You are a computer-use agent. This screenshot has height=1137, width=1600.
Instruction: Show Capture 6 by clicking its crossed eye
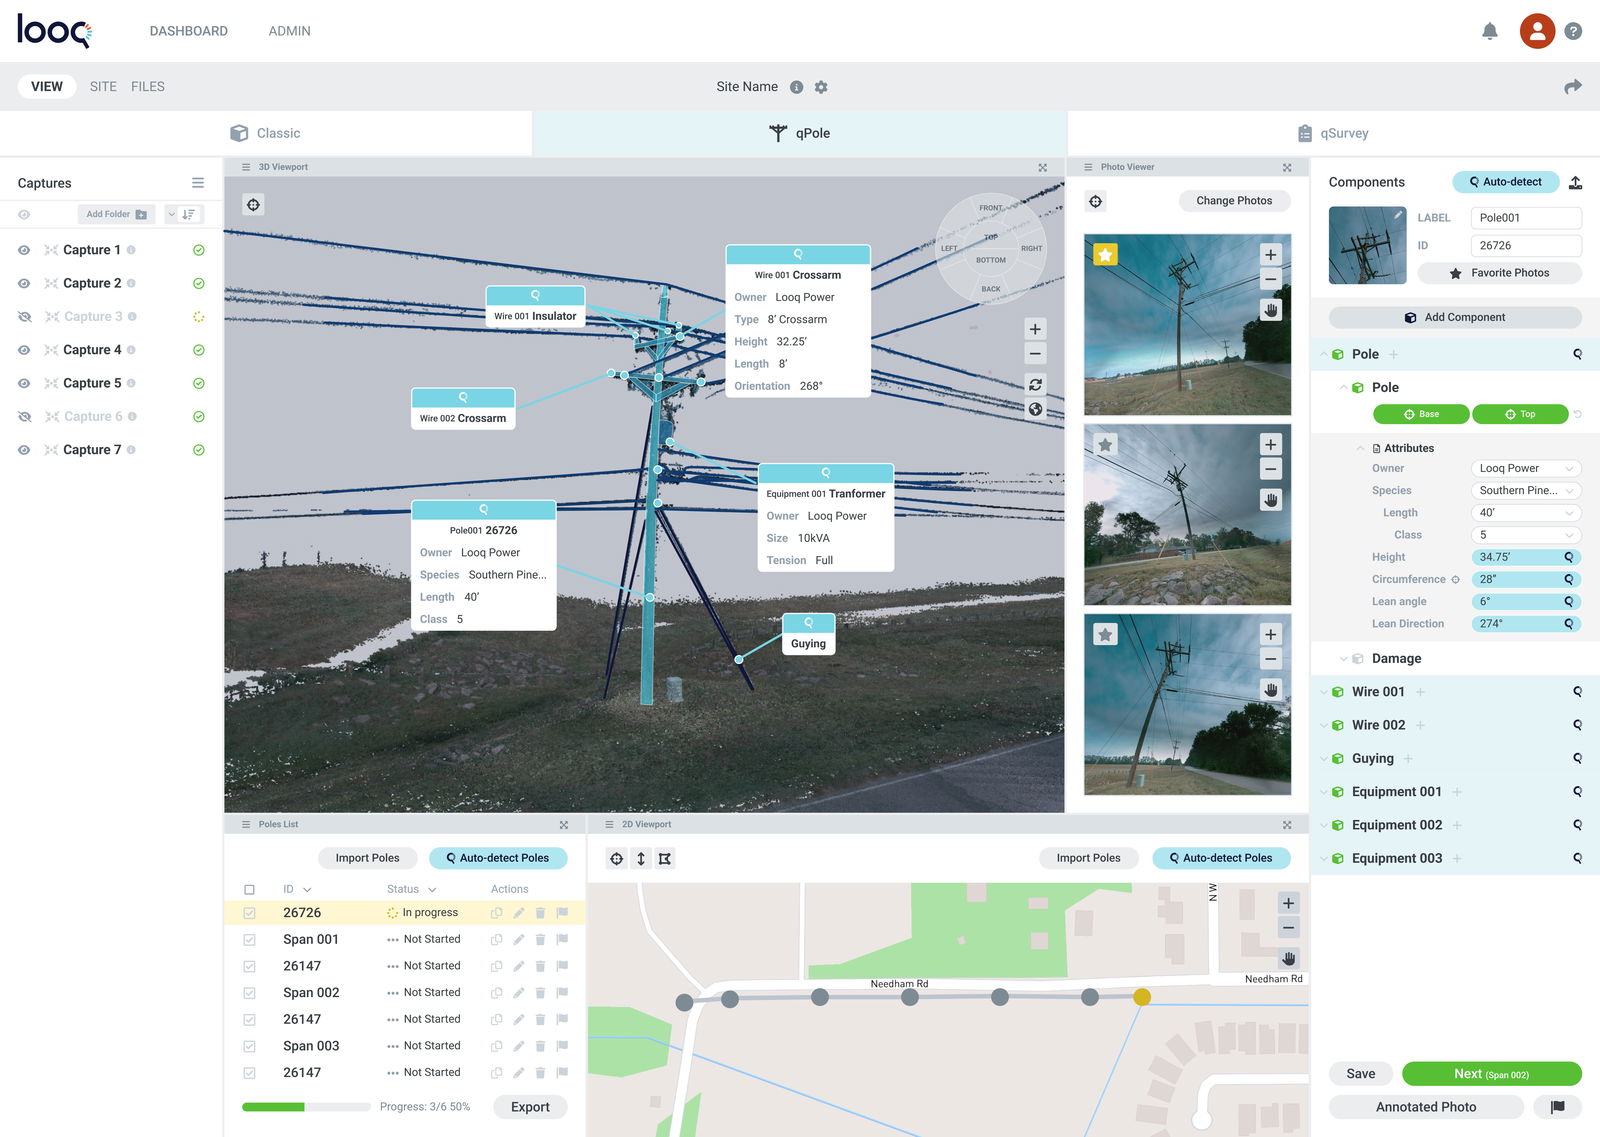[23, 416]
